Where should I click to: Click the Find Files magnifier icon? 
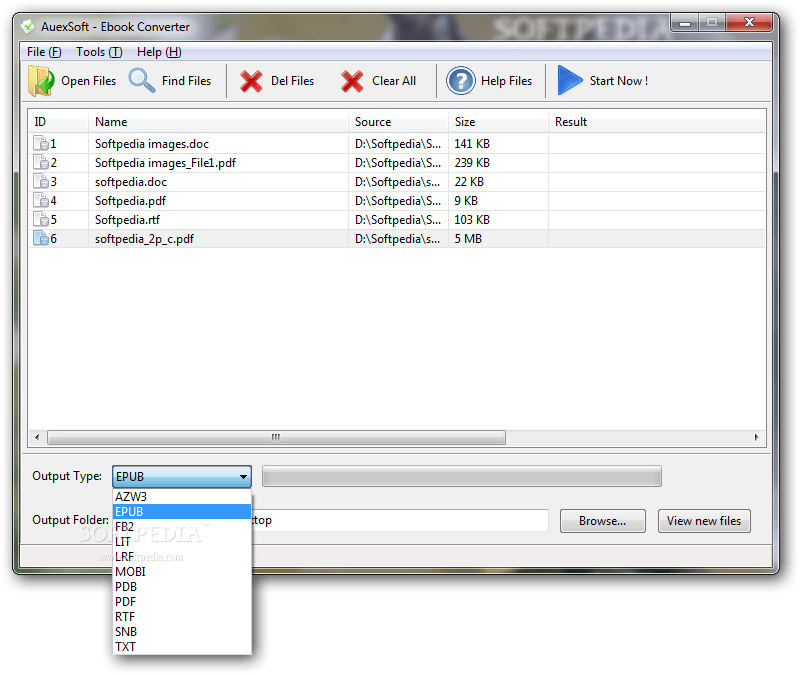click(x=142, y=81)
